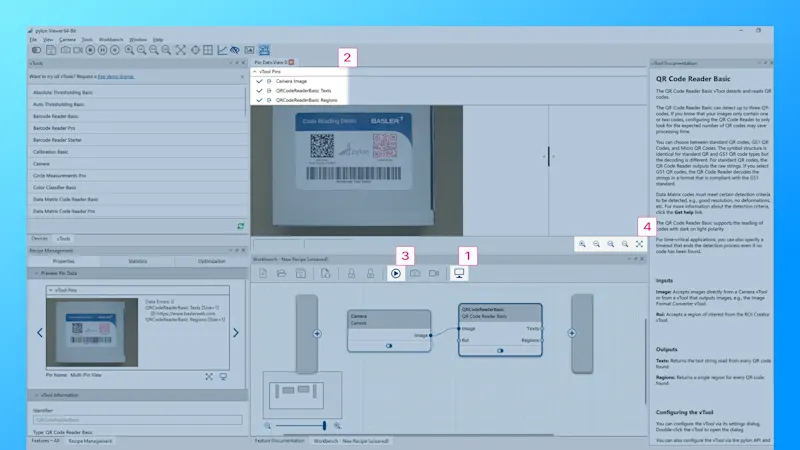The image size is (800, 450).
Task: Click the Run recipe play button in Workbench
Action: 396,273
